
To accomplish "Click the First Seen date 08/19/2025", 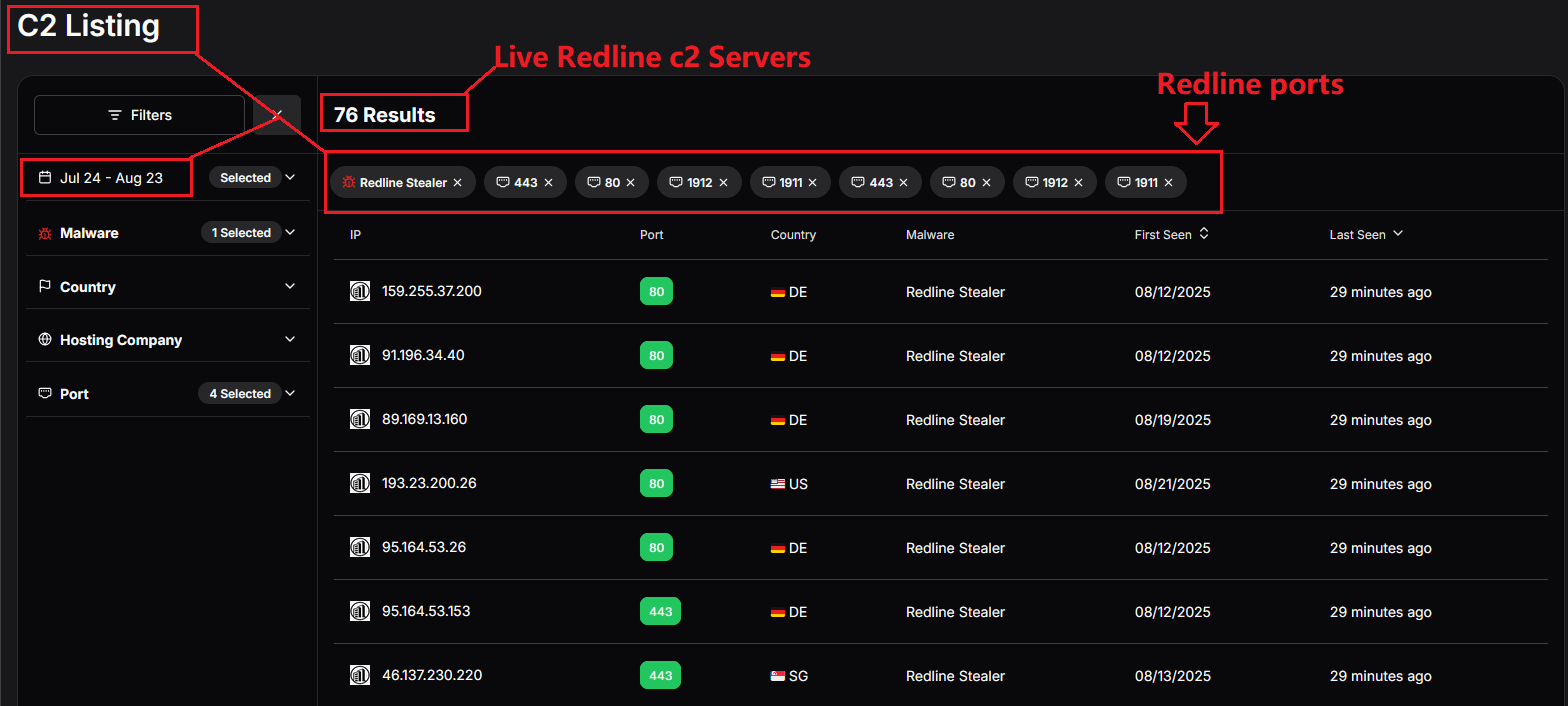I will coord(1173,420).
